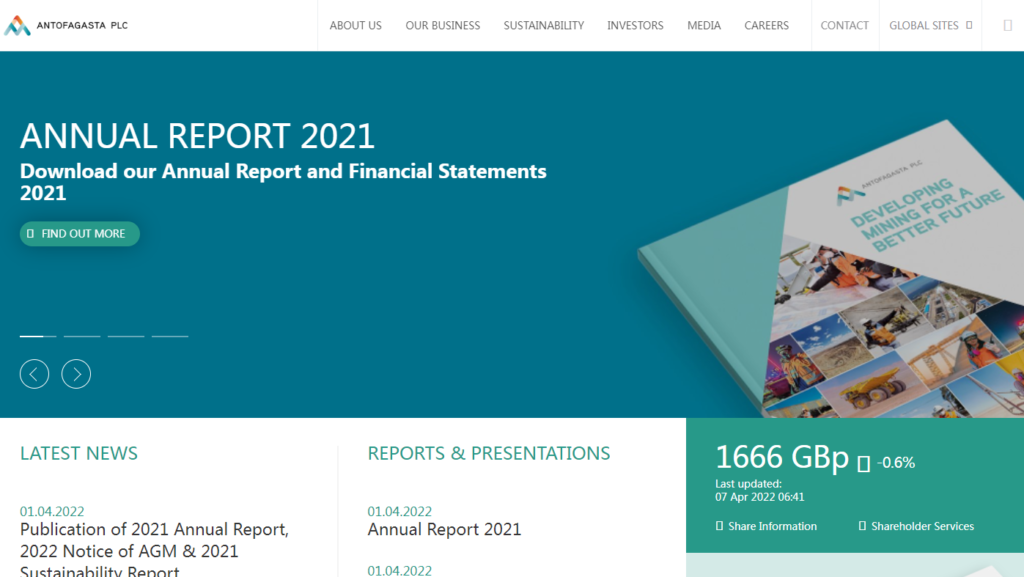Click the 01.04.2022 date in Latest News
Screen dimensions: 1024x577
pos(52,511)
